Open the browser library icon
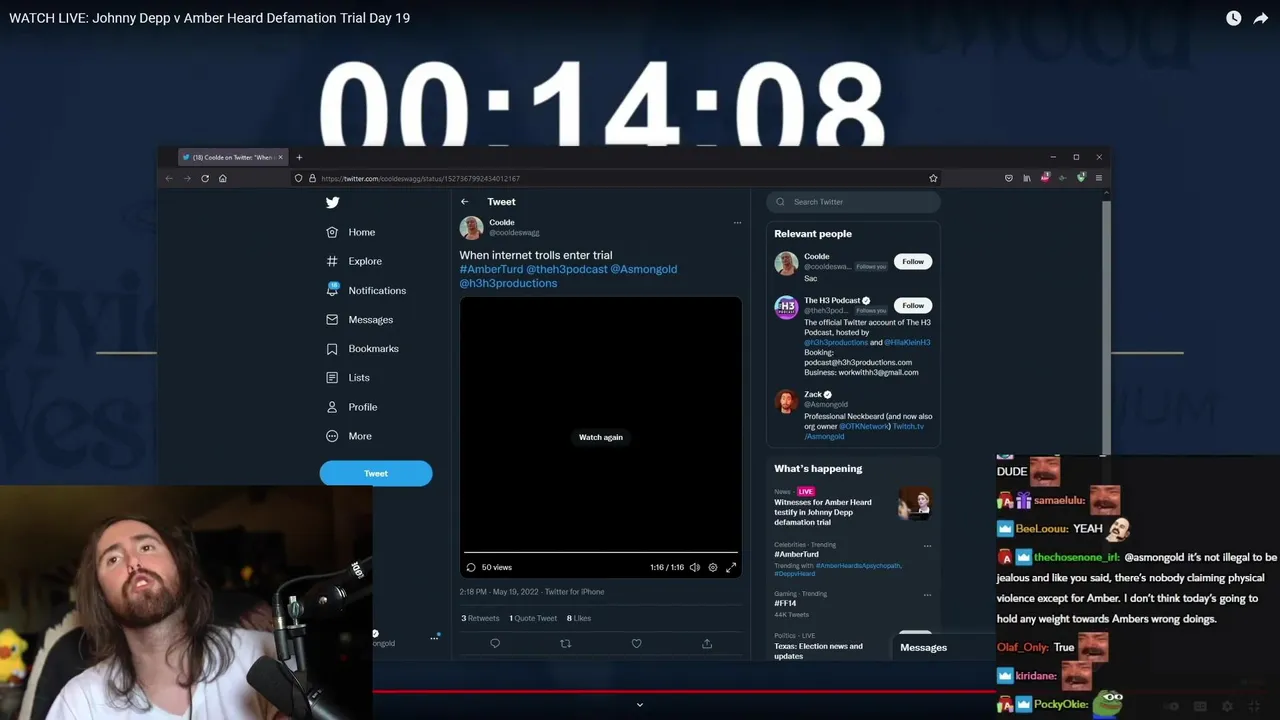 (x=1027, y=178)
